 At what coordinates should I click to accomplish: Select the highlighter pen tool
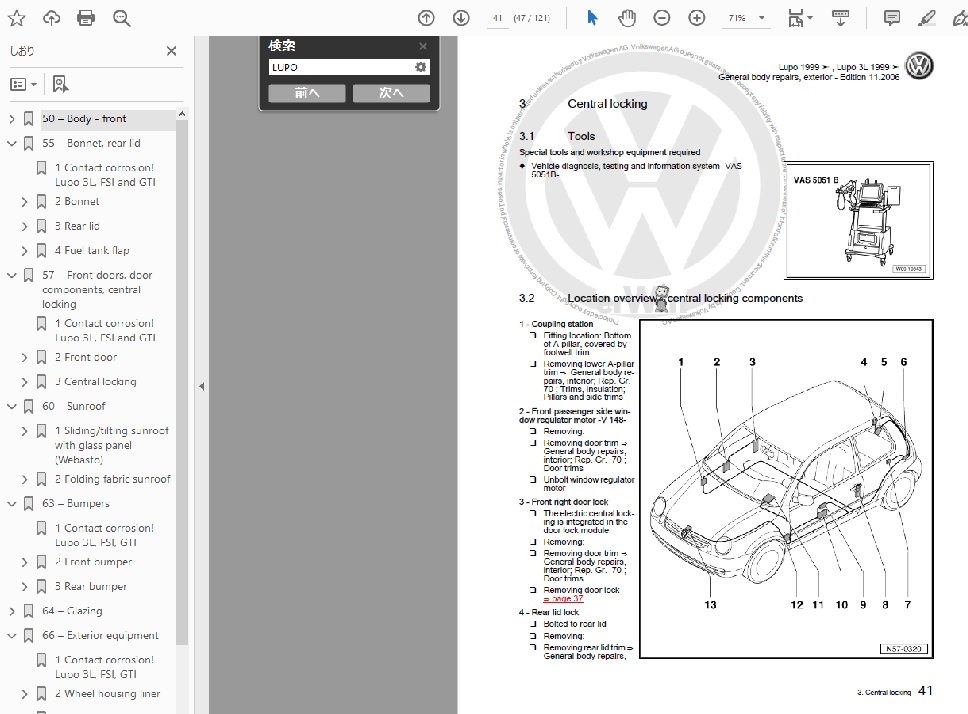(926, 18)
